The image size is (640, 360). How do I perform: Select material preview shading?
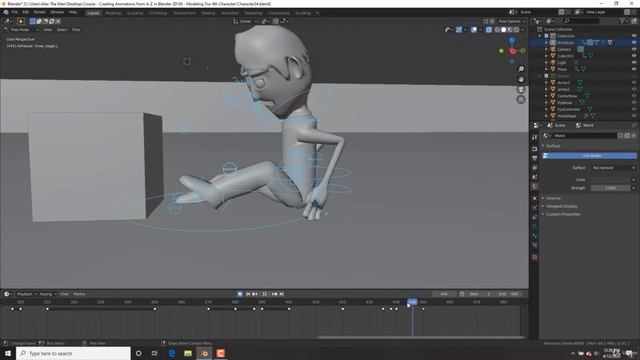coord(510,30)
